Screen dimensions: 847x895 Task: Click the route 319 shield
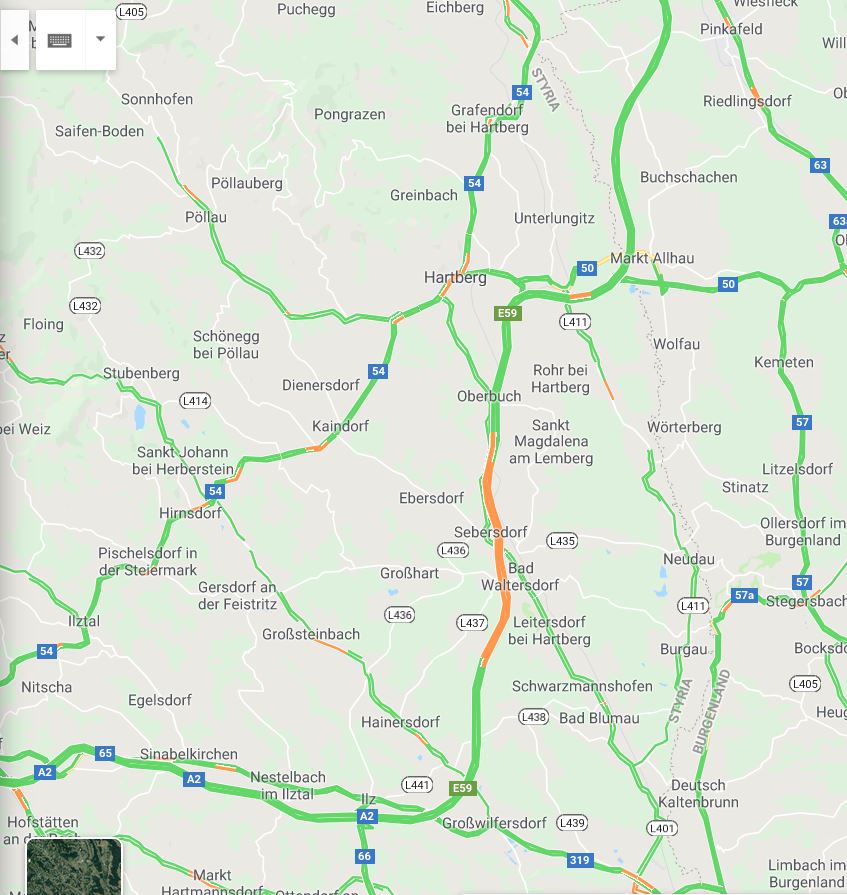click(579, 860)
